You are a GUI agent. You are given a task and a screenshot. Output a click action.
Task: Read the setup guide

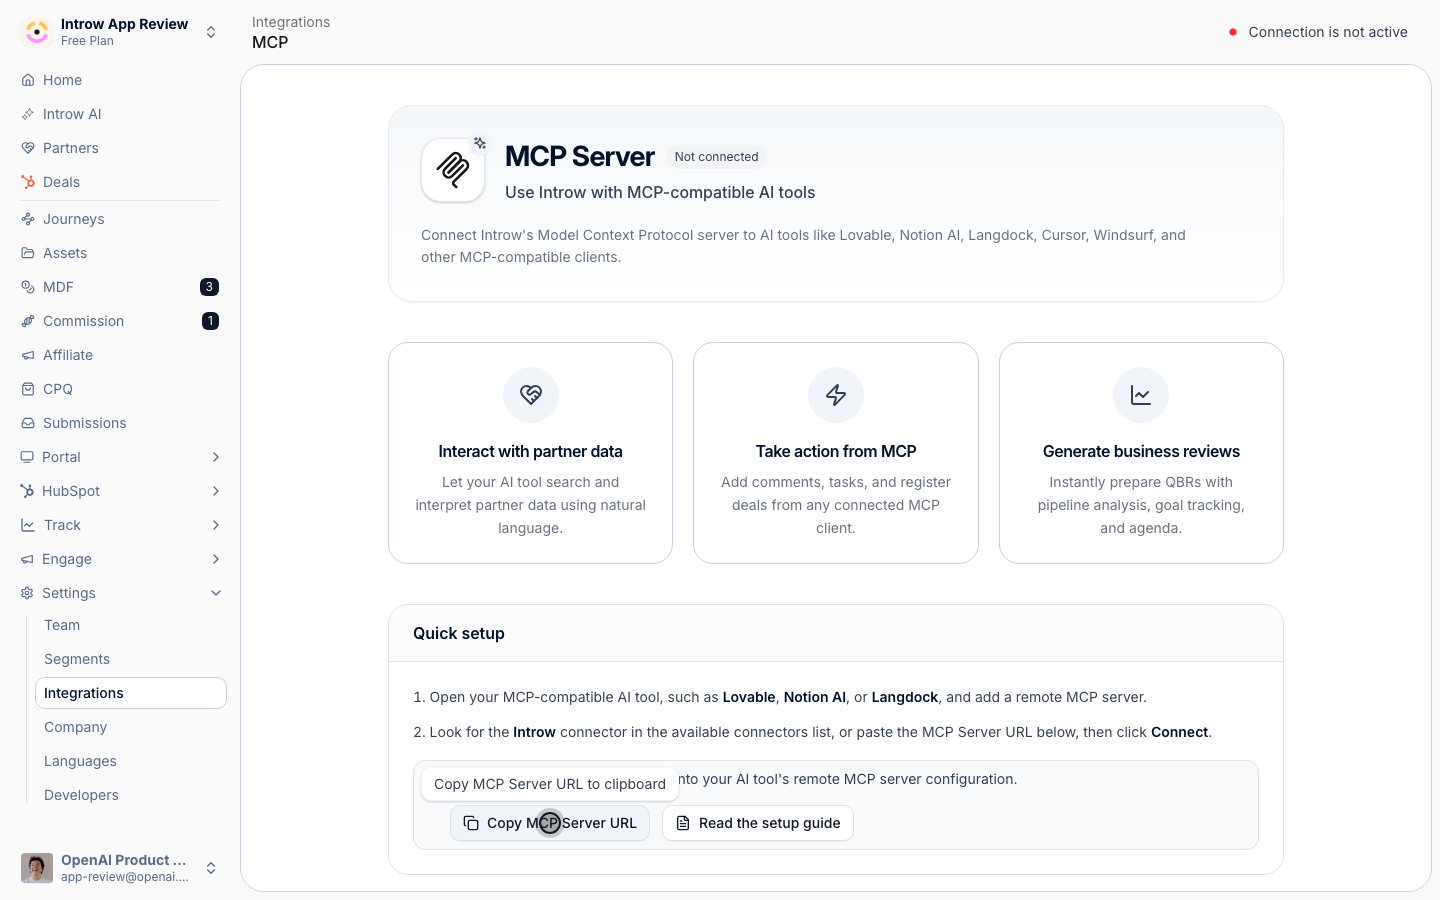pos(758,823)
